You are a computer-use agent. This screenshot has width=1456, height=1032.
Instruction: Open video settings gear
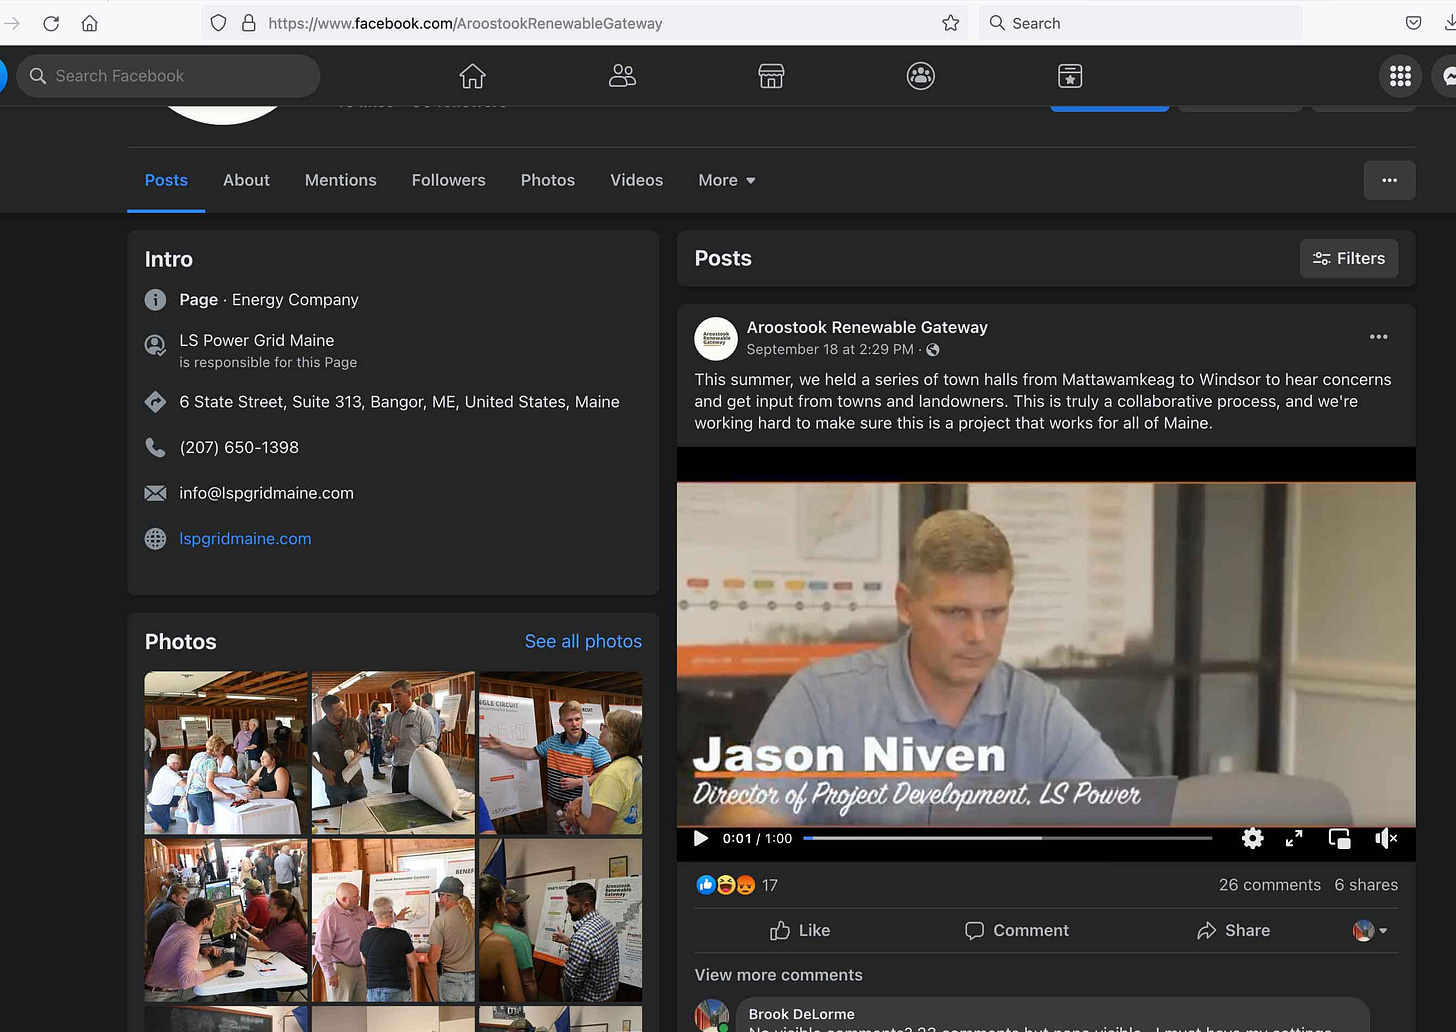coord(1252,838)
